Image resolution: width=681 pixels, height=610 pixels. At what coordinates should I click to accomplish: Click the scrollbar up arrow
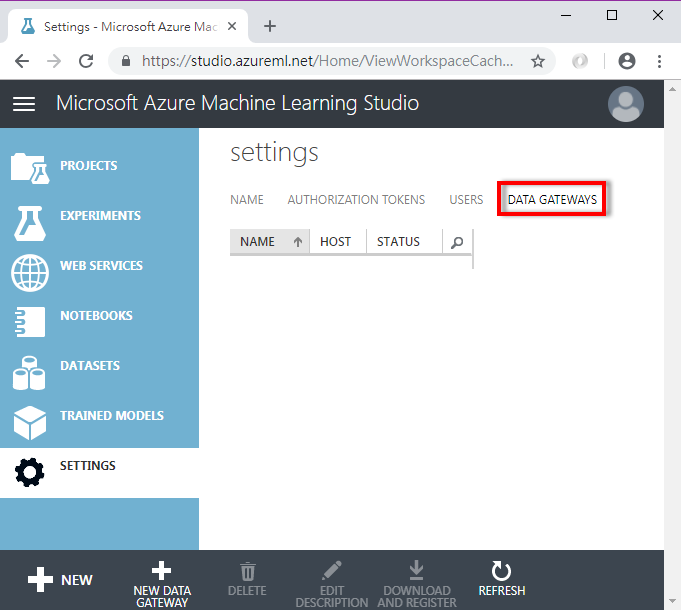tap(672, 89)
